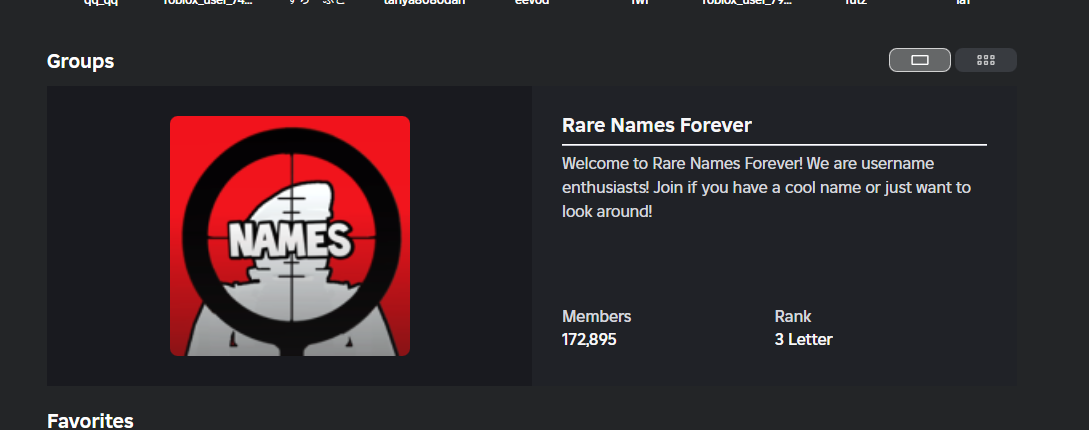Open the Rare Names Forever group title
The image size is (1089, 430).
tap(656, 125)
